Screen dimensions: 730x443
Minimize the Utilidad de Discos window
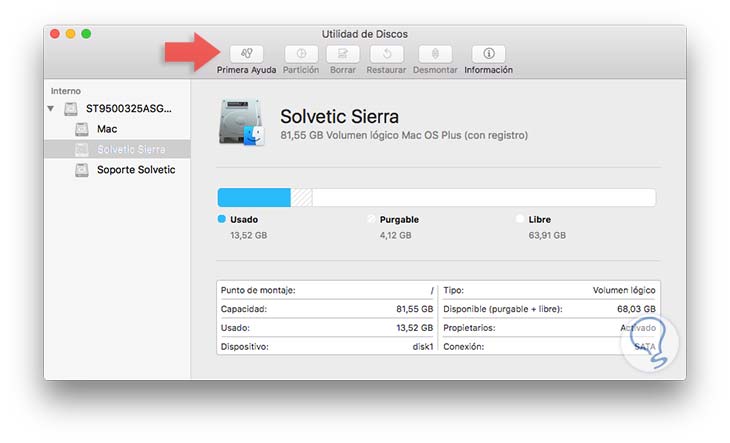click(x=70, y=34)
